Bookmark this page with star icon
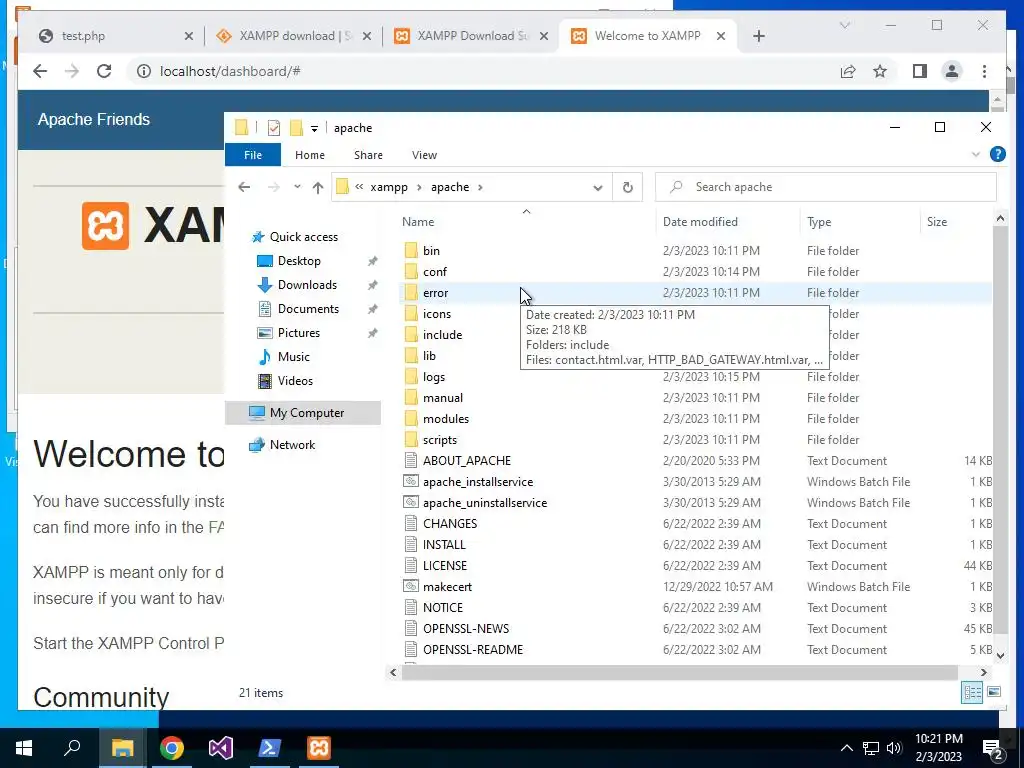The image size is (1024, 768). point(880,71)
